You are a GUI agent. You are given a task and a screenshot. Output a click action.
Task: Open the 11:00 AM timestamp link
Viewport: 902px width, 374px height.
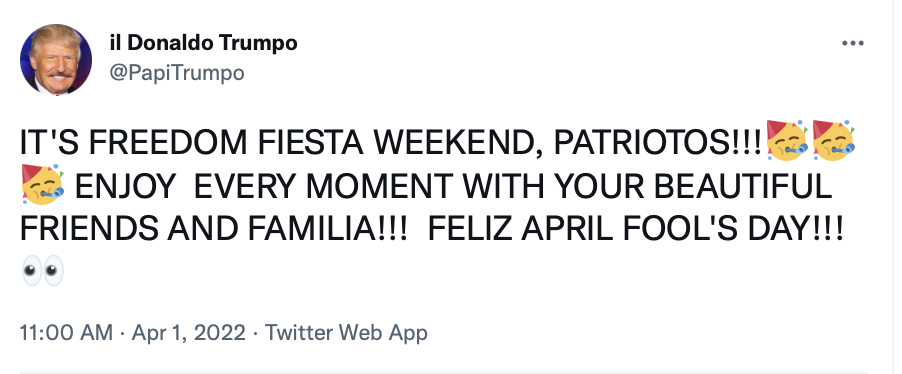67,333
